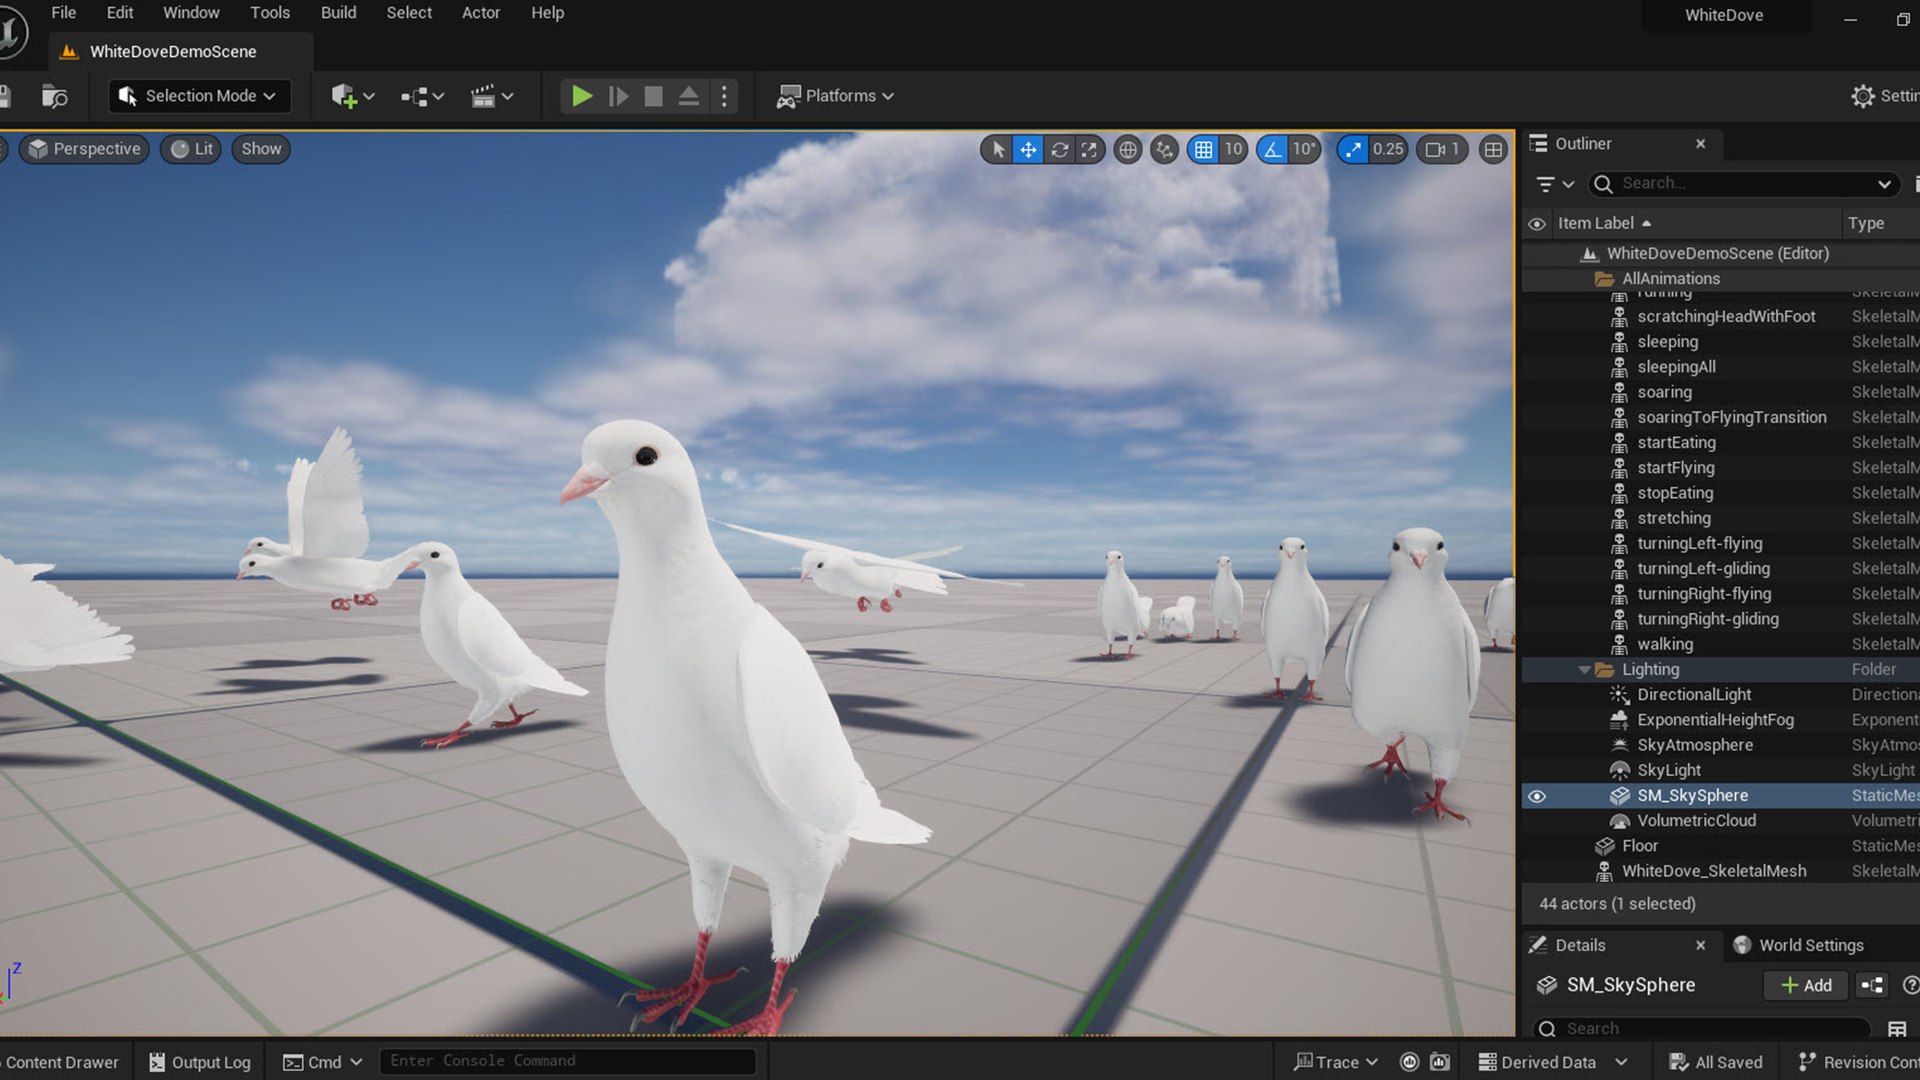Select VolumetricCloud actor
This screenshot has width=1920, height=1080.
[x=1696, y=821]
